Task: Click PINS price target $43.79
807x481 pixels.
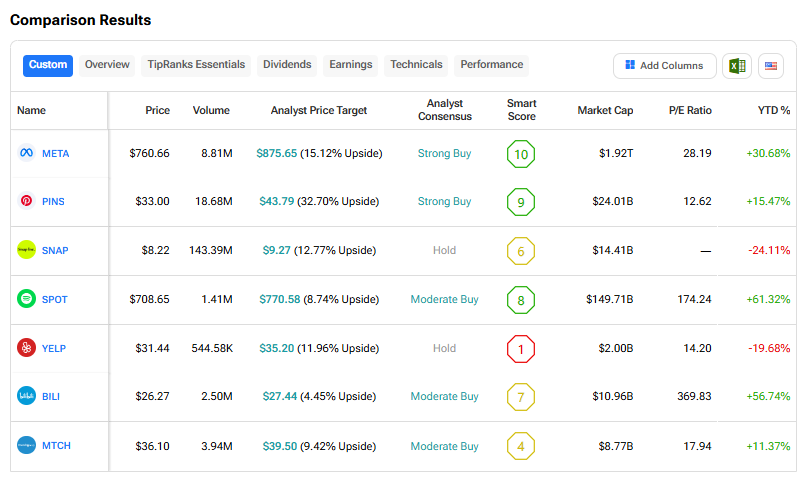Action: point(276,201)
